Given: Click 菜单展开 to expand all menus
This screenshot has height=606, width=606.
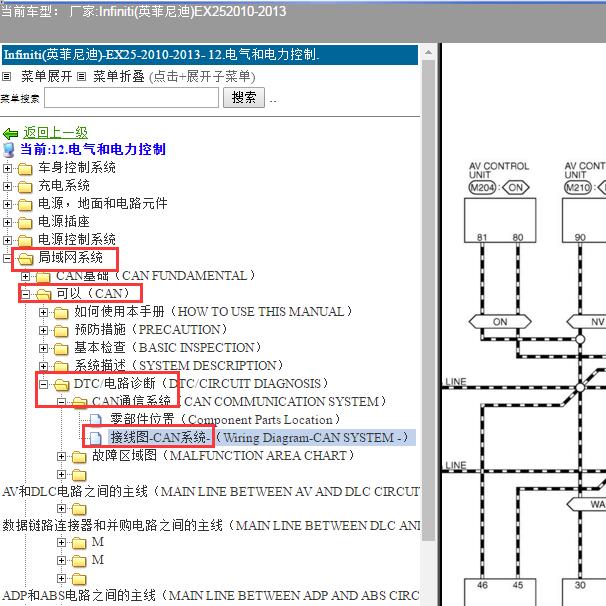Looking at the screenshot, I should point(46,76).
